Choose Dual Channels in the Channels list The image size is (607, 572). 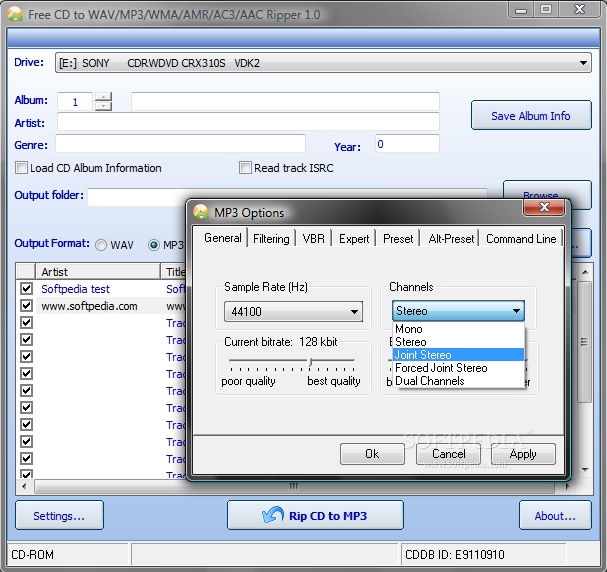click(x=458, y=381)
